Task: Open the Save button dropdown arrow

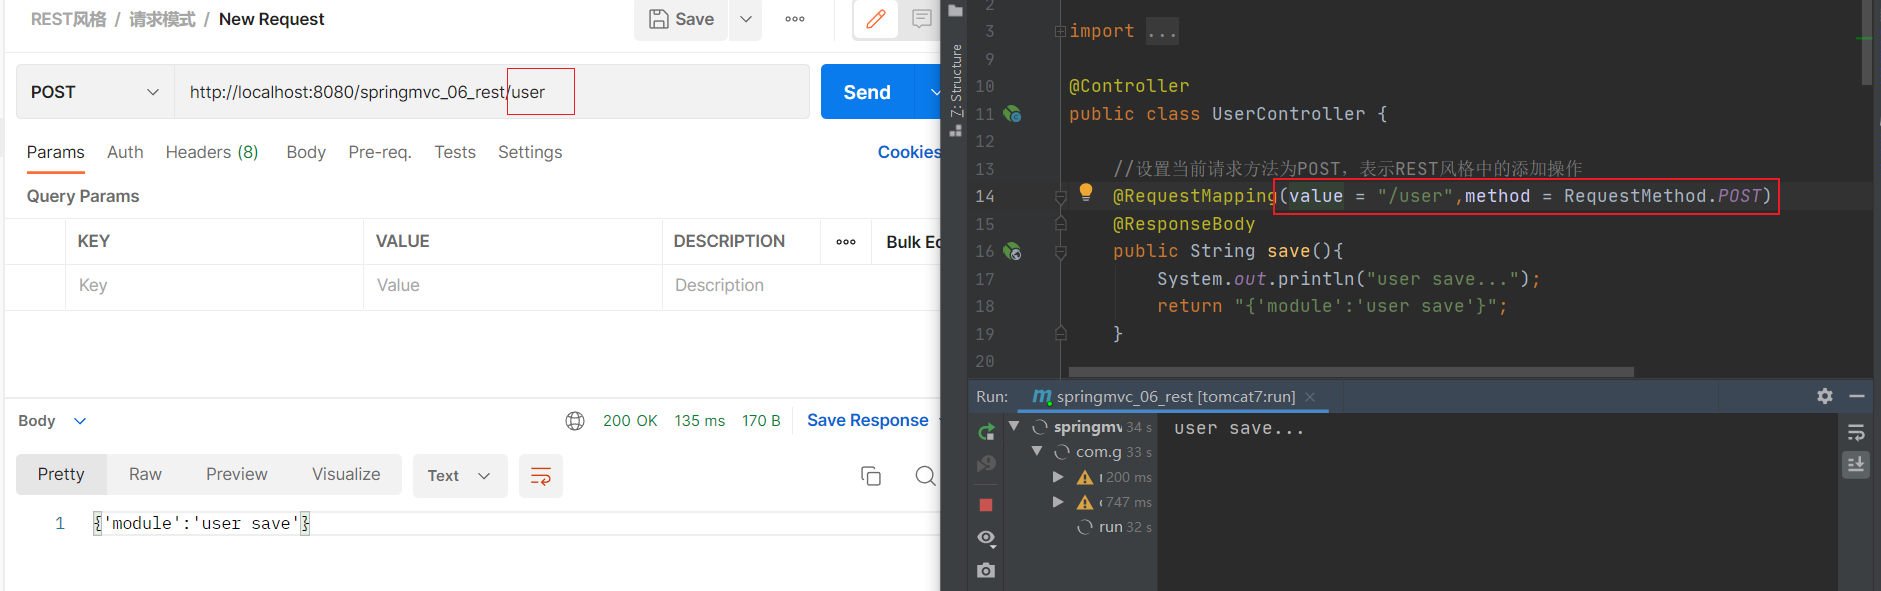Action: click(x=745, y=19)
